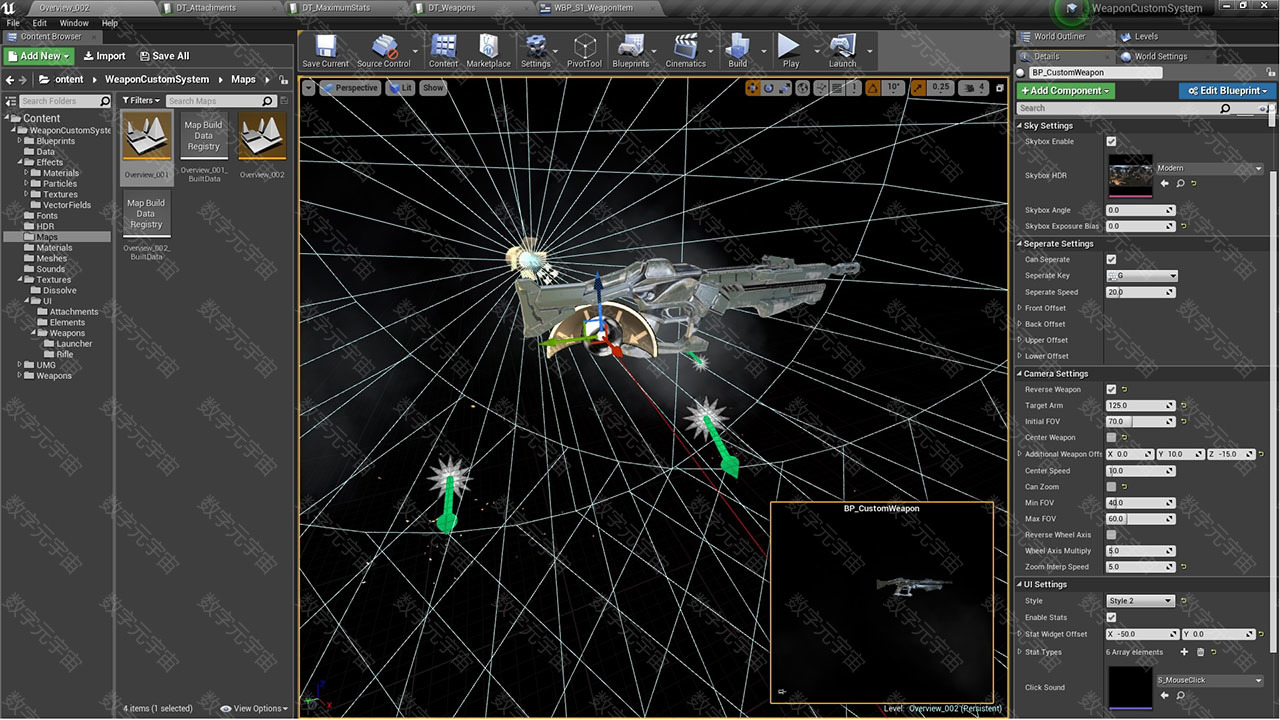Click the Launch toolbar icon
The image size is (1280, 720).
click(x=843, y=51)
